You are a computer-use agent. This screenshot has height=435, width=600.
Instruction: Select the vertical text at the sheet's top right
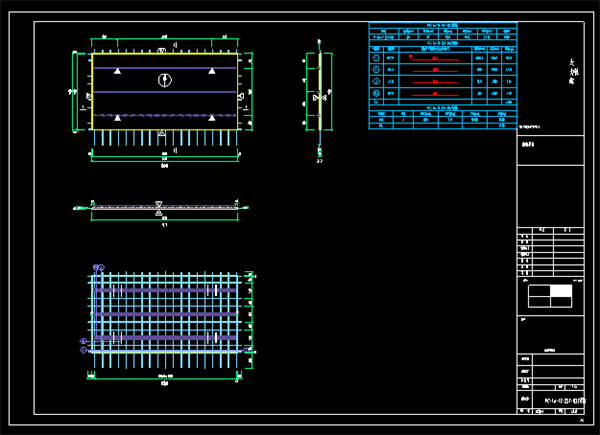coord(574,72)
